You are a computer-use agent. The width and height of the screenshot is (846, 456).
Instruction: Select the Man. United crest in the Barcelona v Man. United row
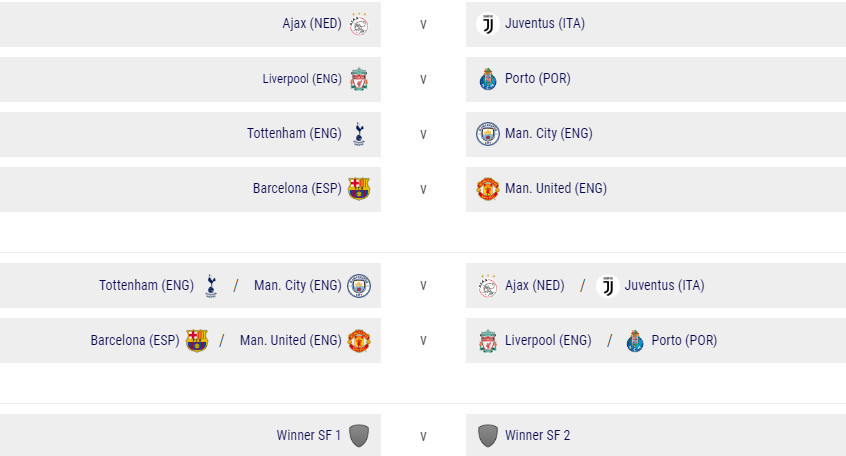[x=488, y=189]
